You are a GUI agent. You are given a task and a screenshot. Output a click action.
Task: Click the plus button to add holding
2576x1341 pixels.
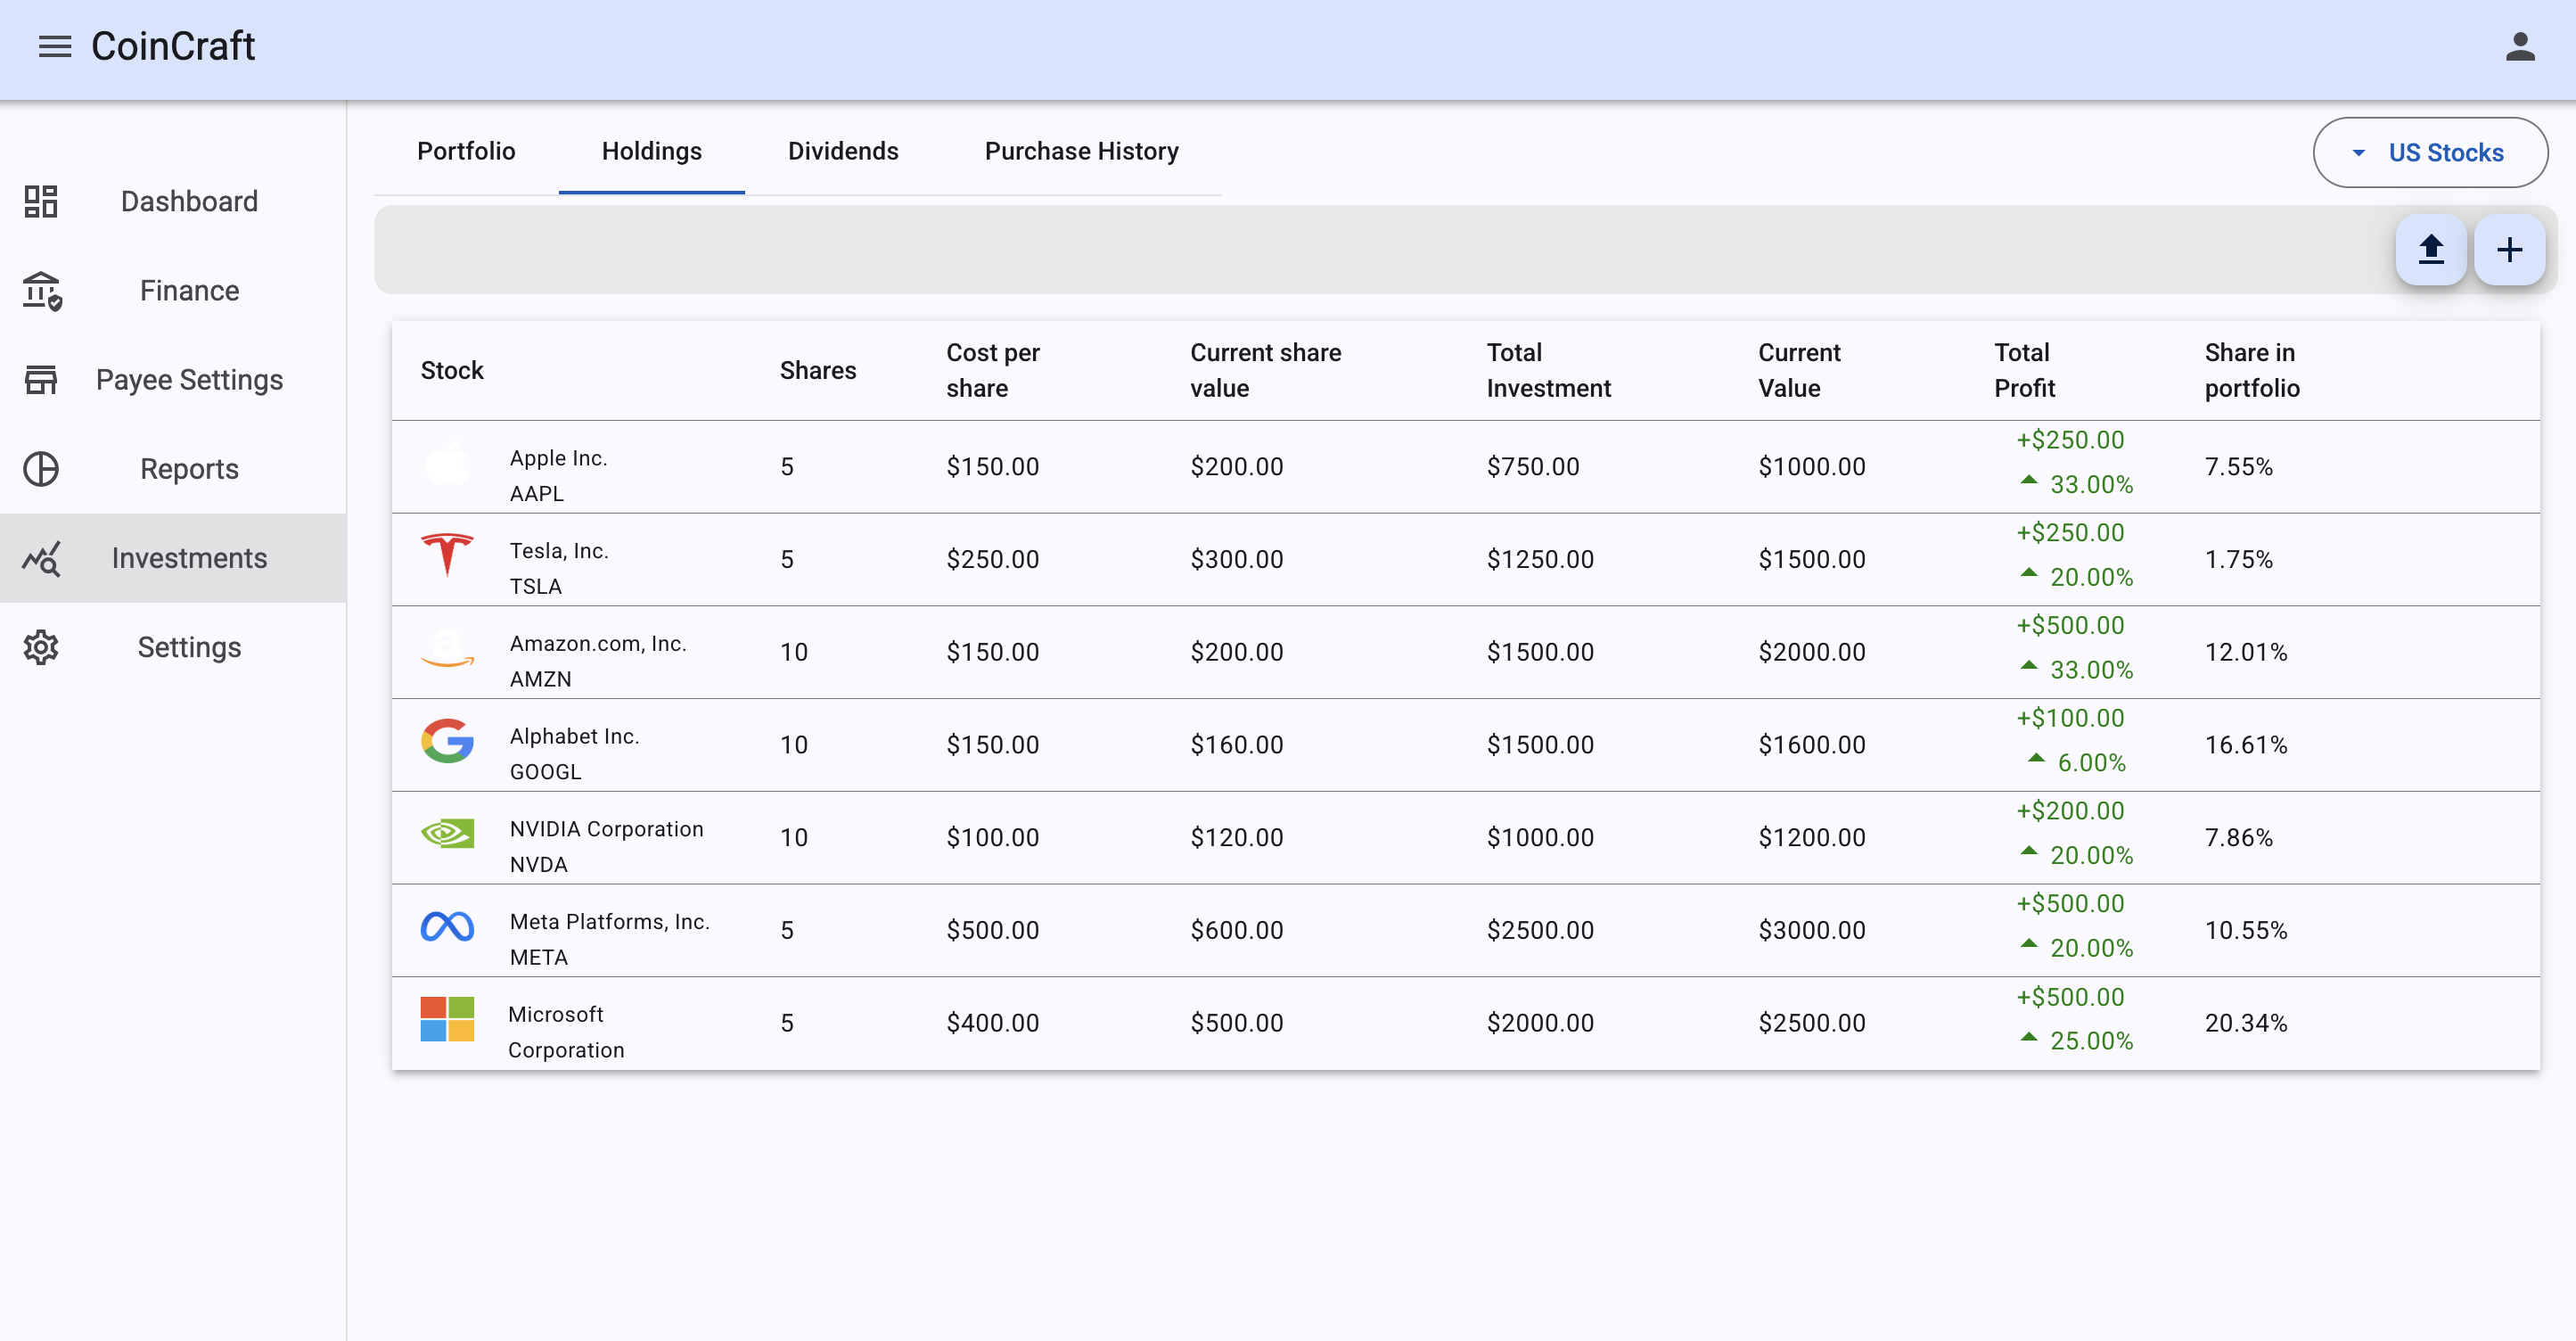tap(2509, 249)
